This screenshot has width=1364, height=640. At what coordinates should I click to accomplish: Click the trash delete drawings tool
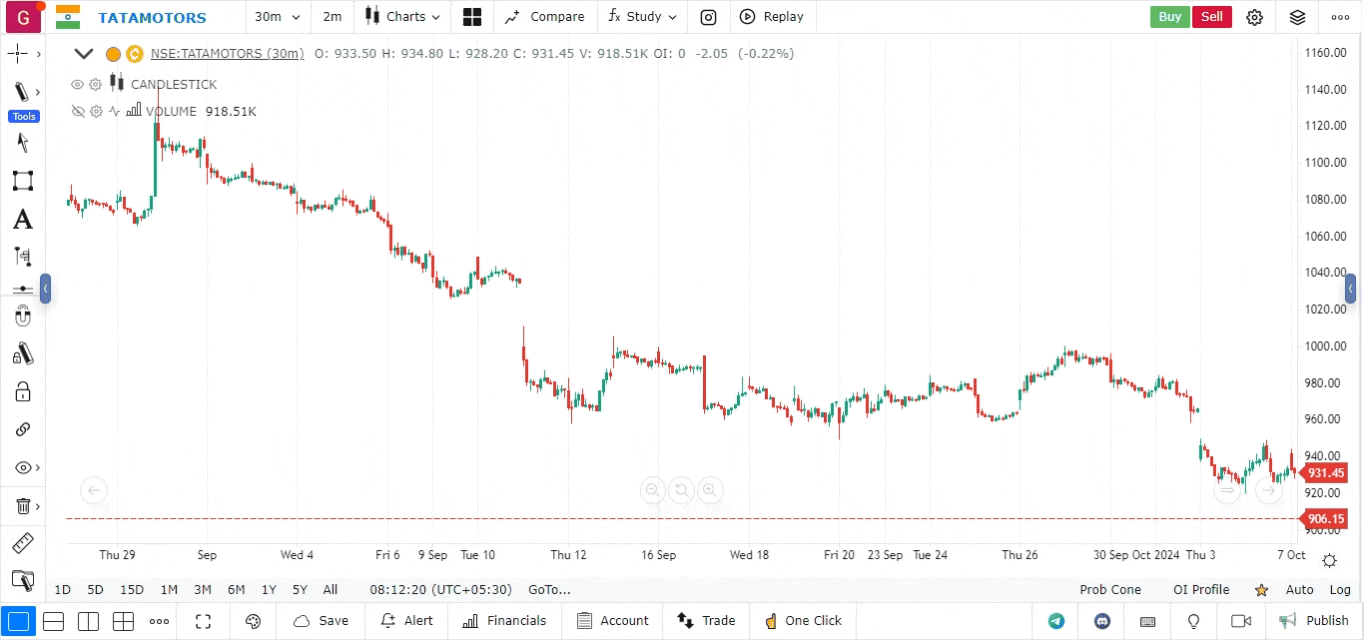coord(22,506)
